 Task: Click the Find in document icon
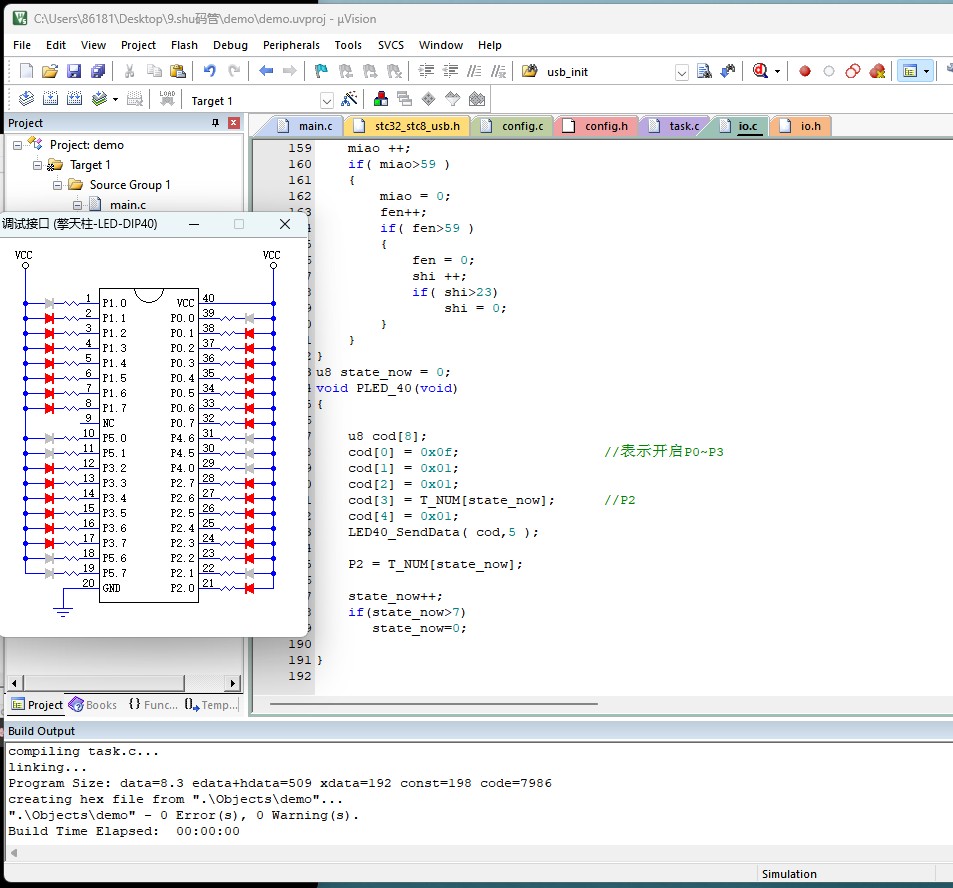tap(704, 71)
